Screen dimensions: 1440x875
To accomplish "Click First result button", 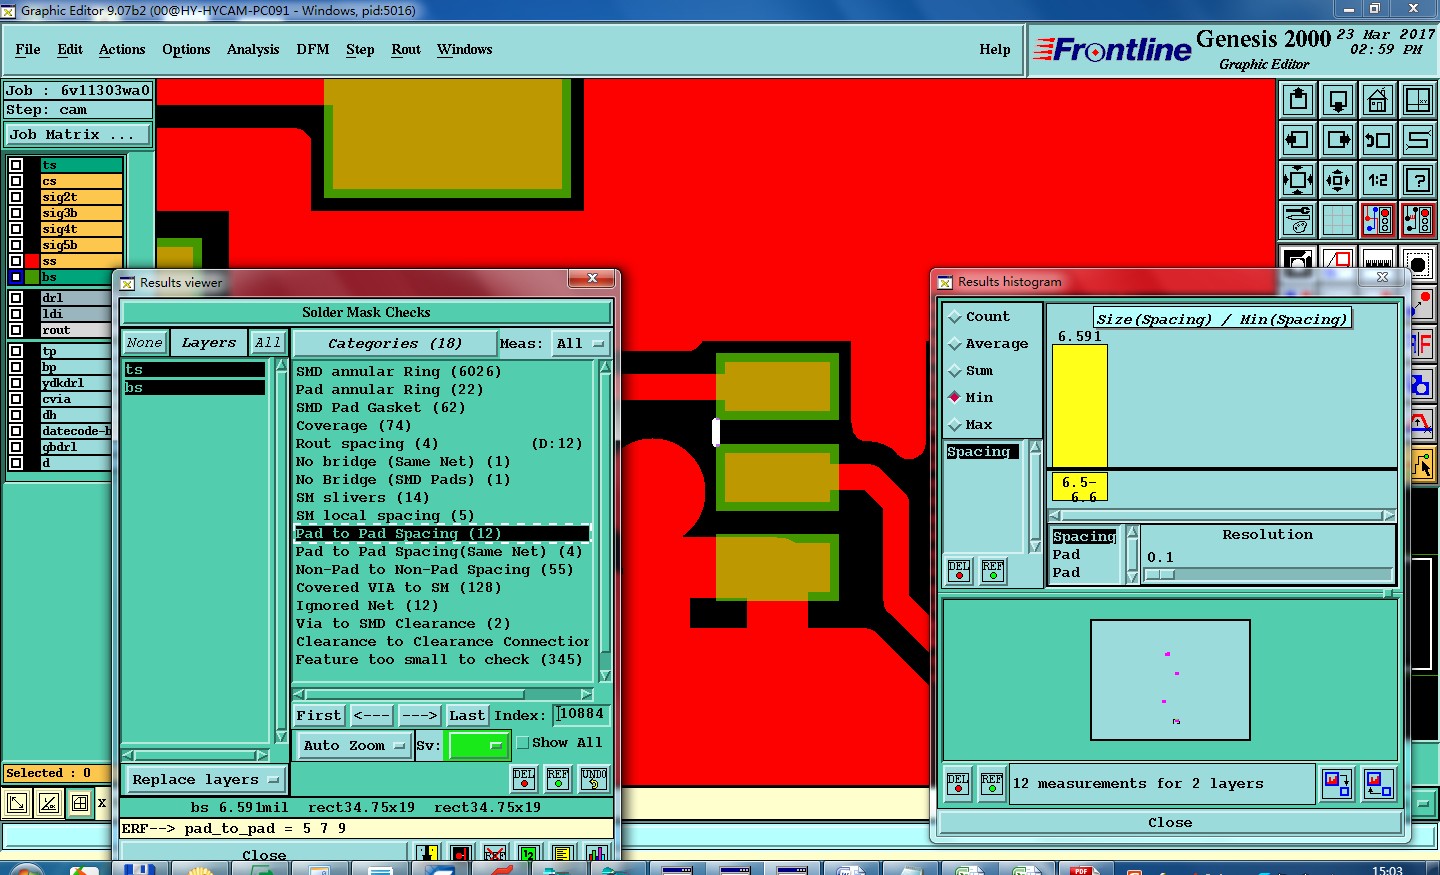I will point(319,716).
